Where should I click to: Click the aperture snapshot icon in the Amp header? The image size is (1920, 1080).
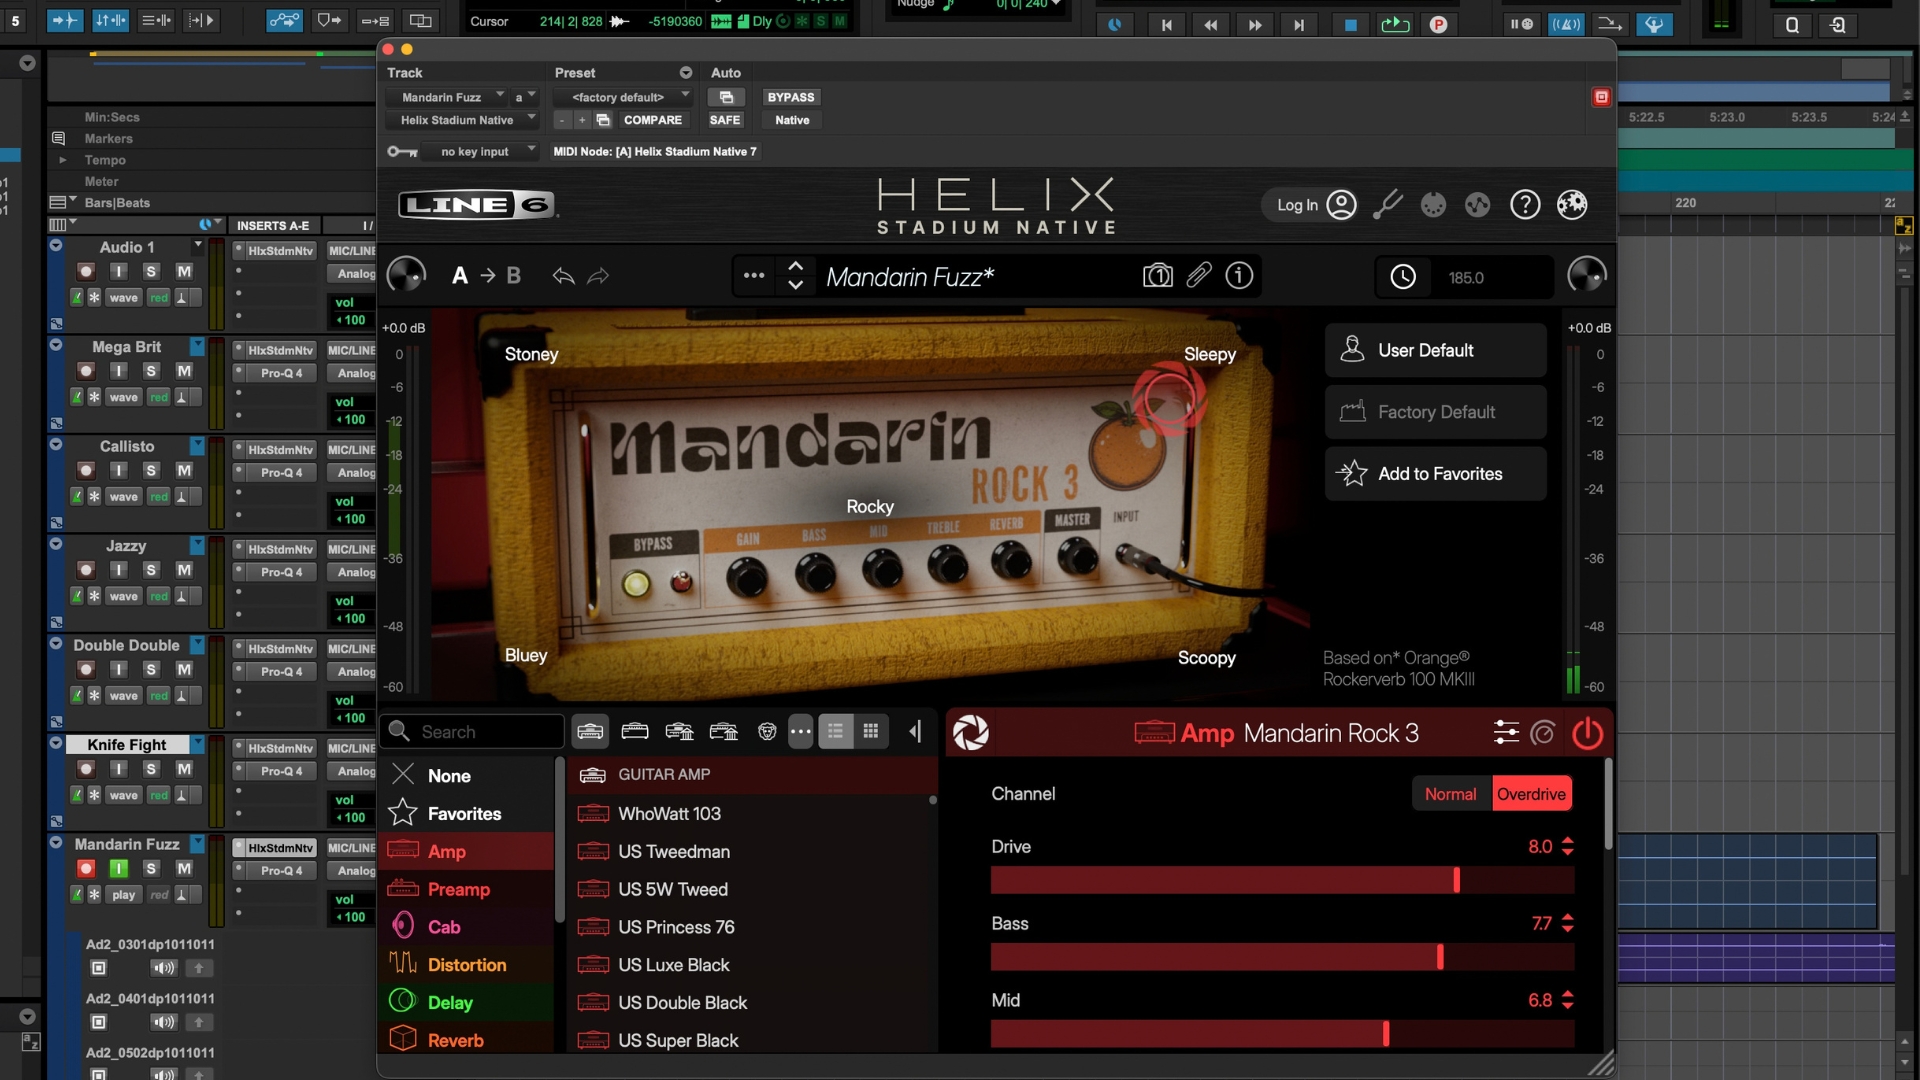[970, 733]
